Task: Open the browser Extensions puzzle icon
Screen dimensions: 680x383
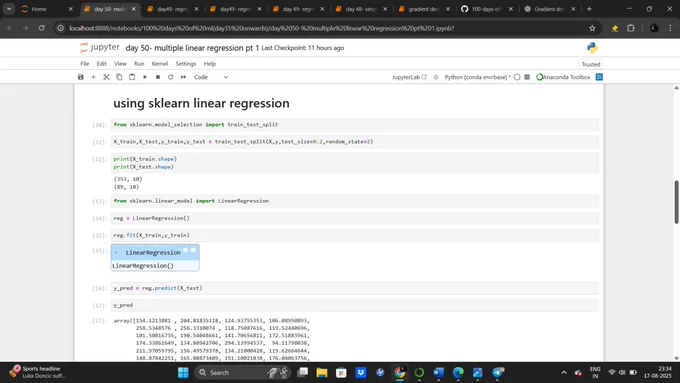Action: pyautogui.click(x=631, y=28)
